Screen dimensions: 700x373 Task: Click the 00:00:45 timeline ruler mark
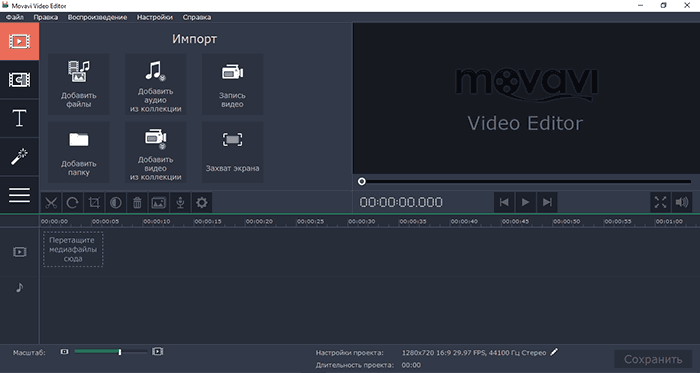(x=515, y=221)
